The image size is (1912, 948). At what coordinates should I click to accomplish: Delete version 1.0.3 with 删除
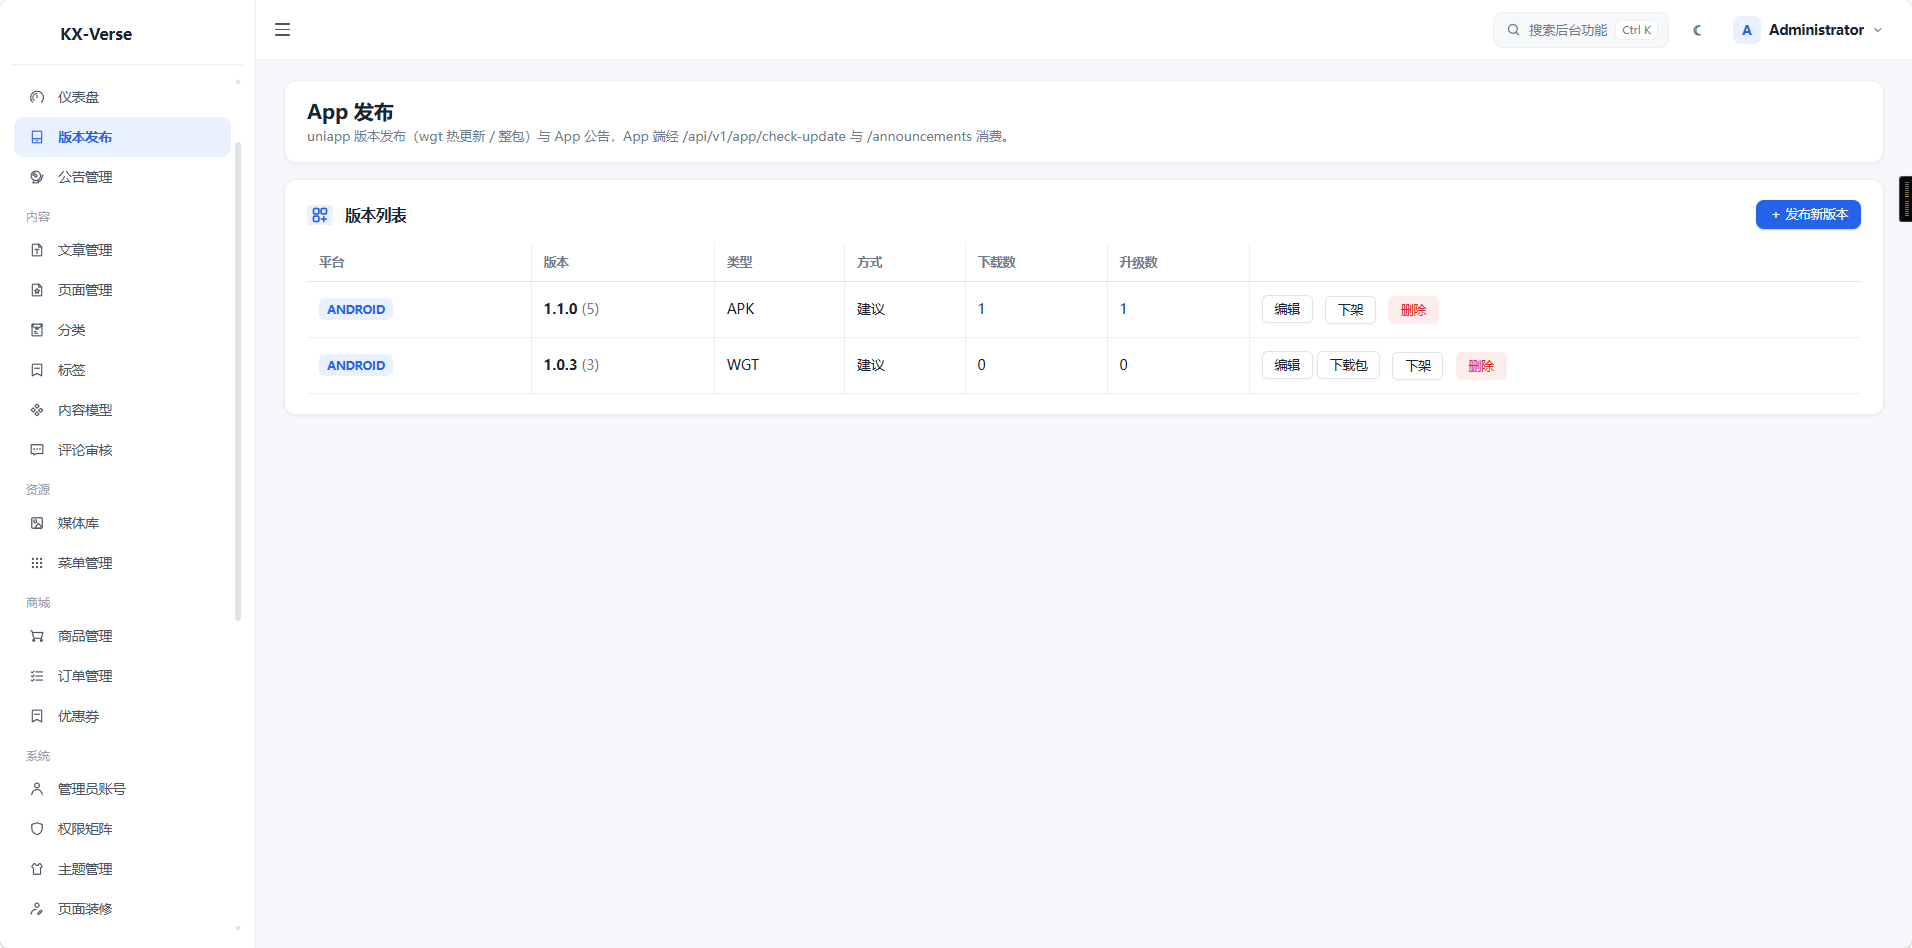click(1481, 366)
